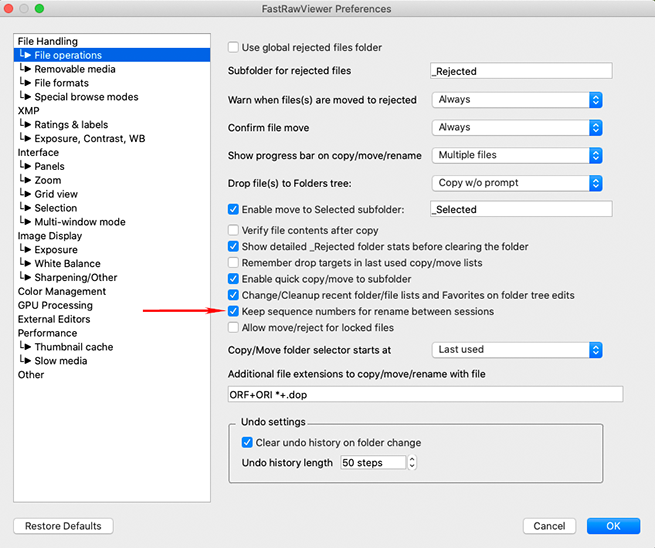The image size is (655, 548).
Task: Click the Undo history length stepper arrows
Action: point(412,463)
